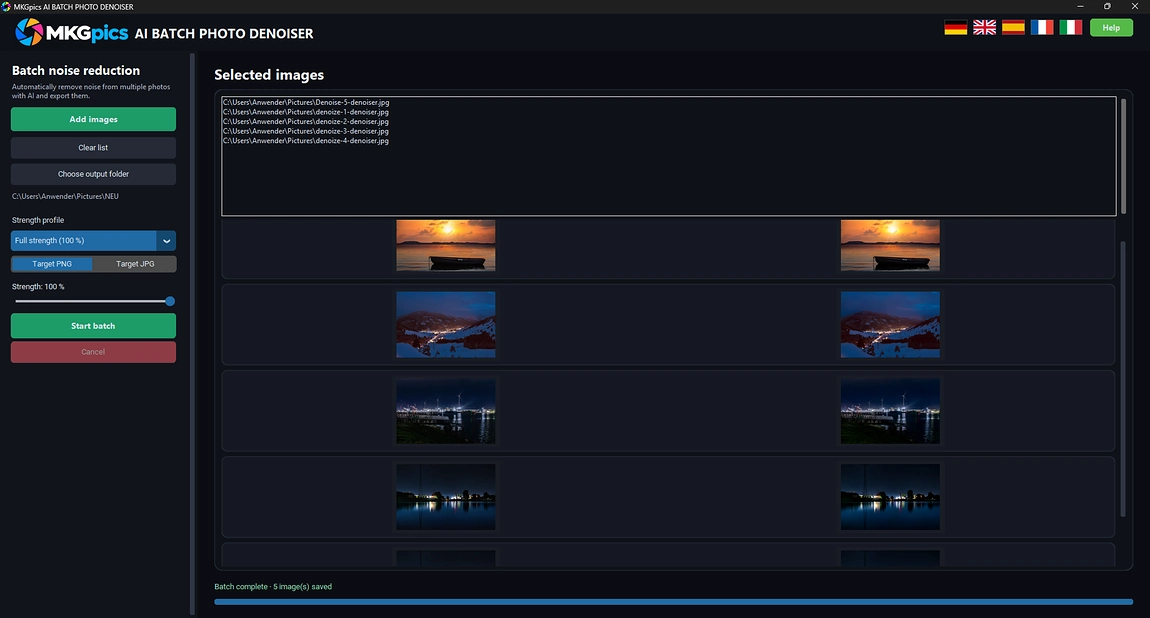Open the denoised snowy mountain thumbnail on right
The width and height of the screenshot is (1150, 618).
[x=890, y=325]
